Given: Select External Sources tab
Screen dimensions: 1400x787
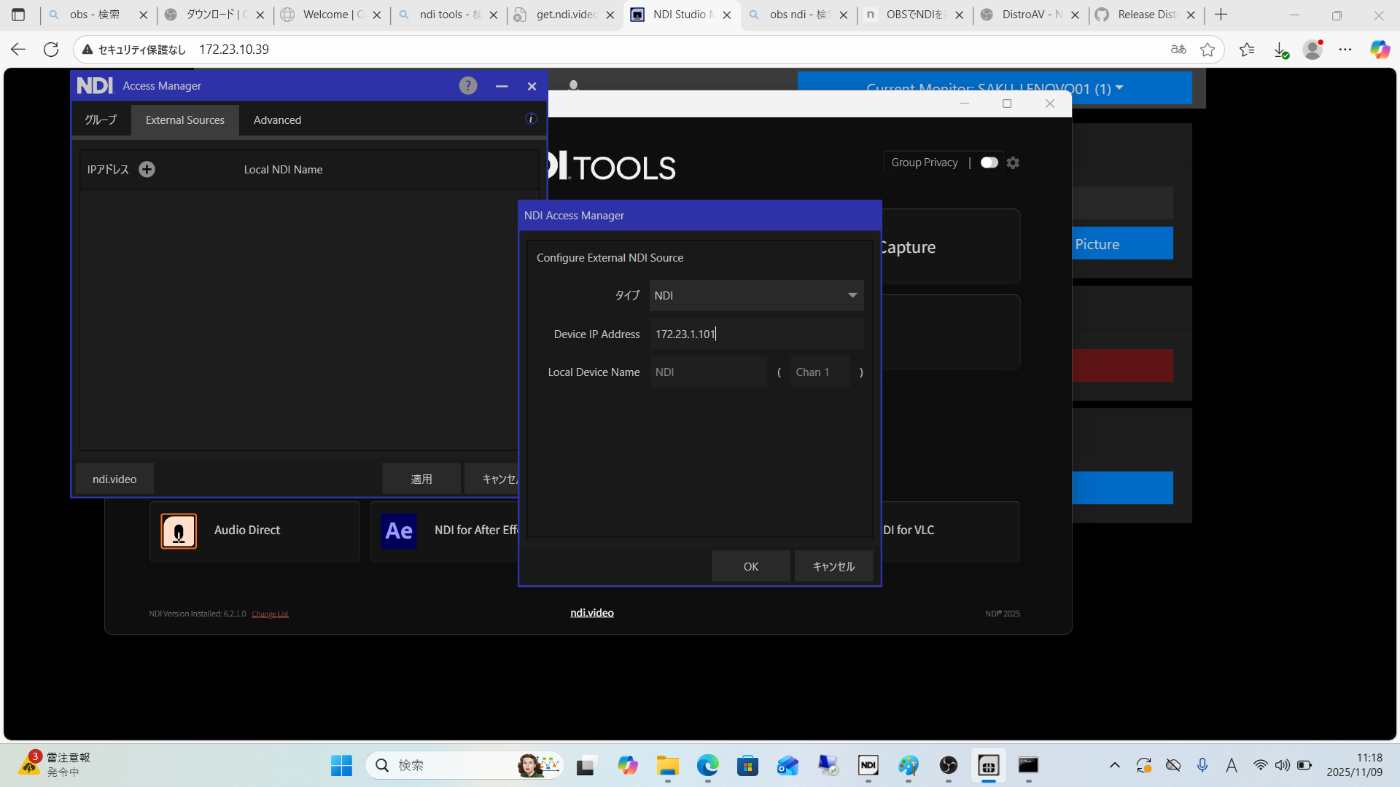Looking at the screenshot, I should click(185, 120).
